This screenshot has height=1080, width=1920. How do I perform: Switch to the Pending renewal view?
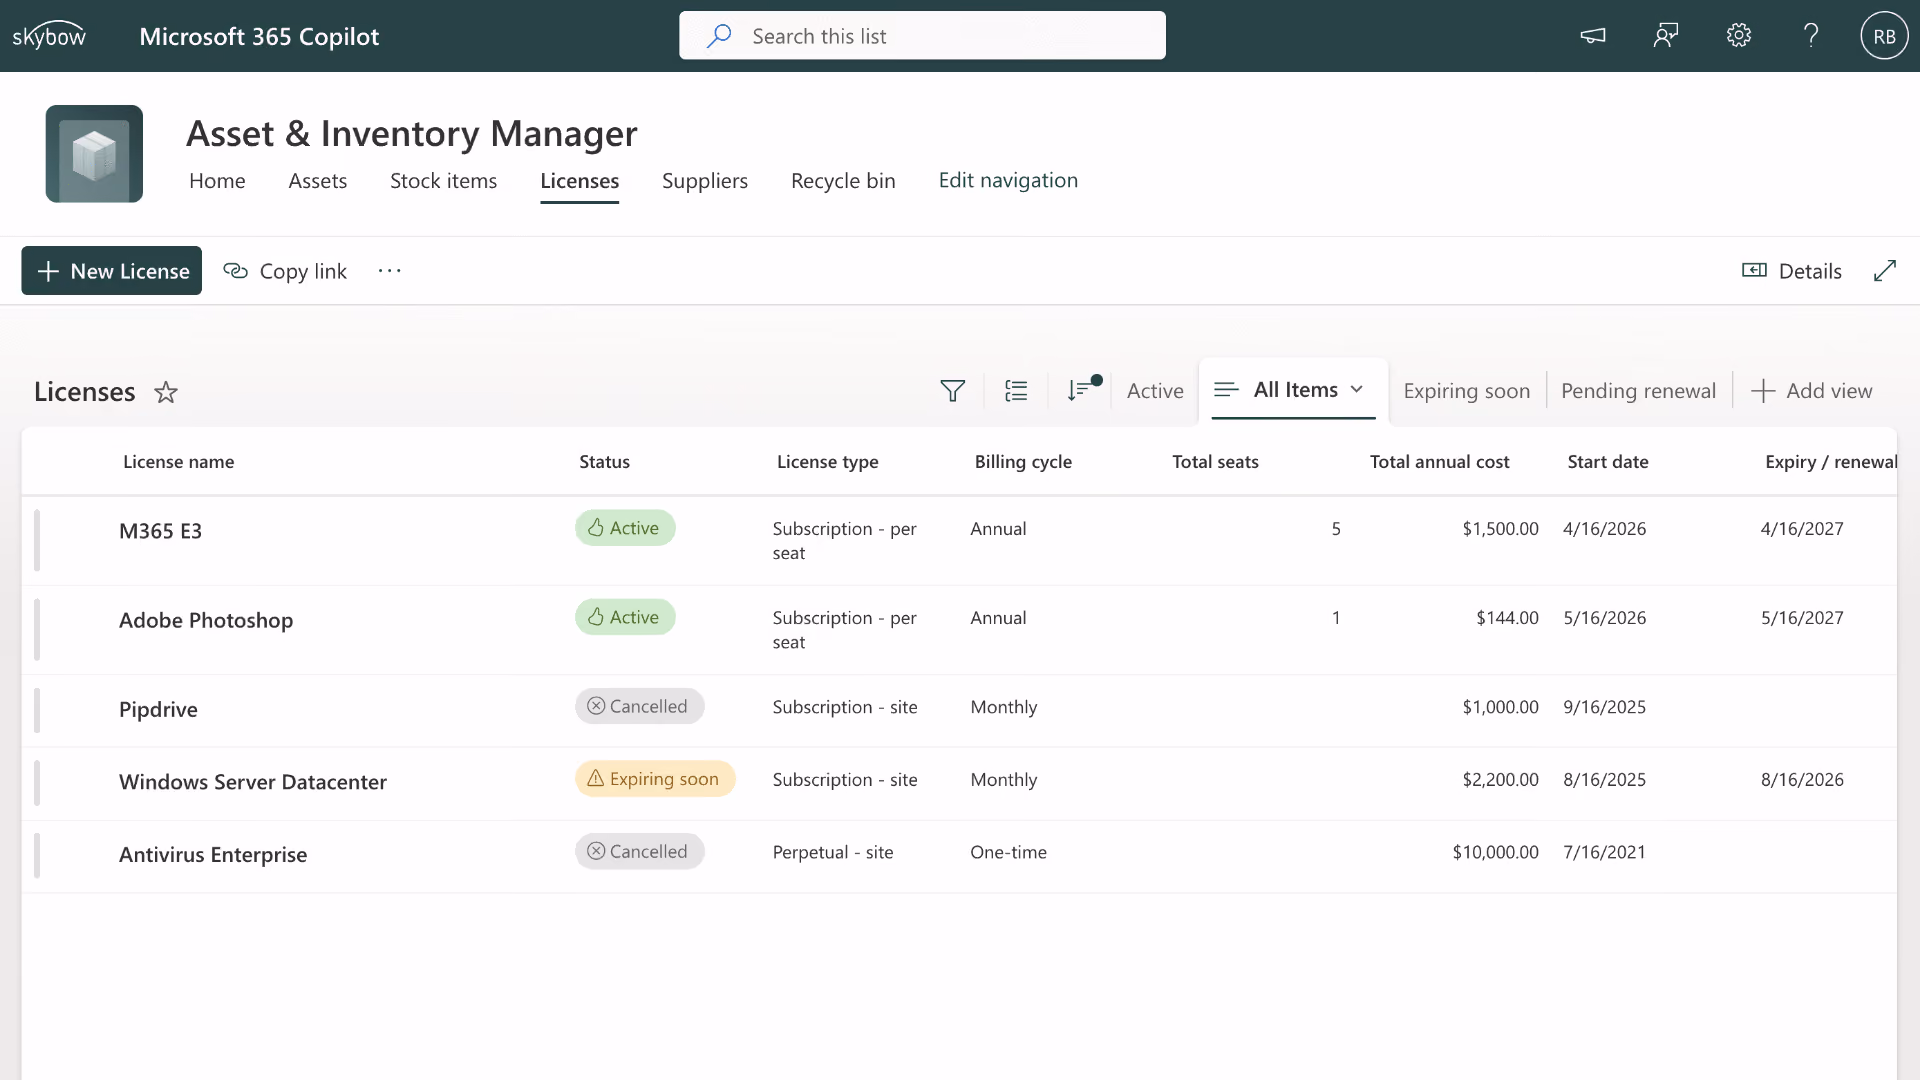pos(1638,391)
